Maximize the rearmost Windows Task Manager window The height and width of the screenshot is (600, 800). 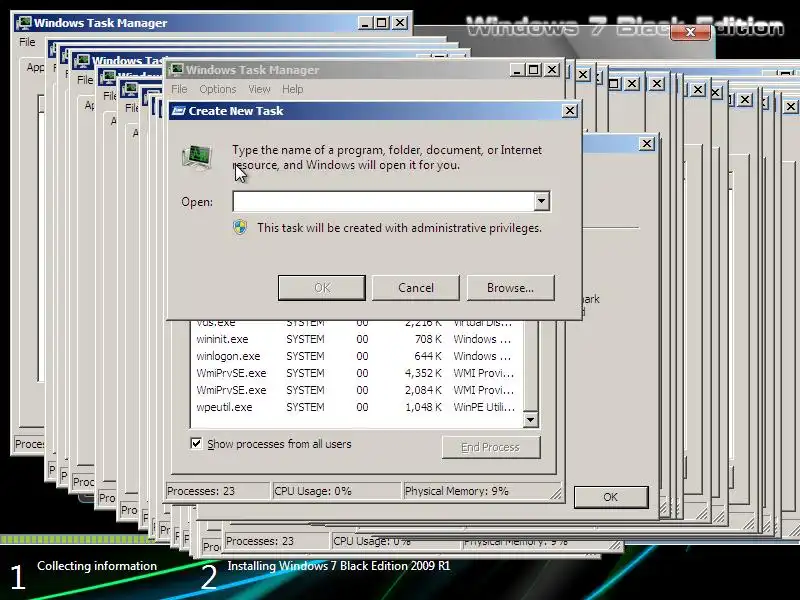point(382,23)
